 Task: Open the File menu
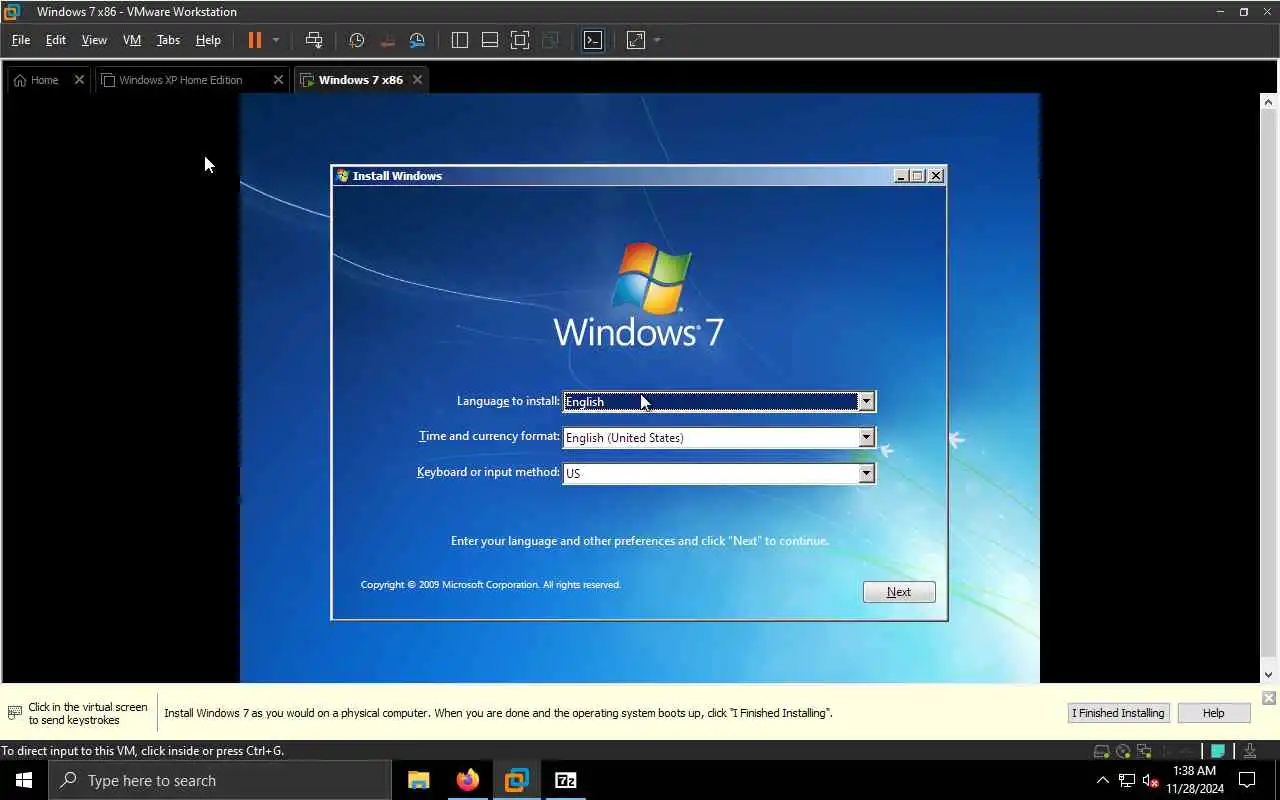click(x=21, y=40)
